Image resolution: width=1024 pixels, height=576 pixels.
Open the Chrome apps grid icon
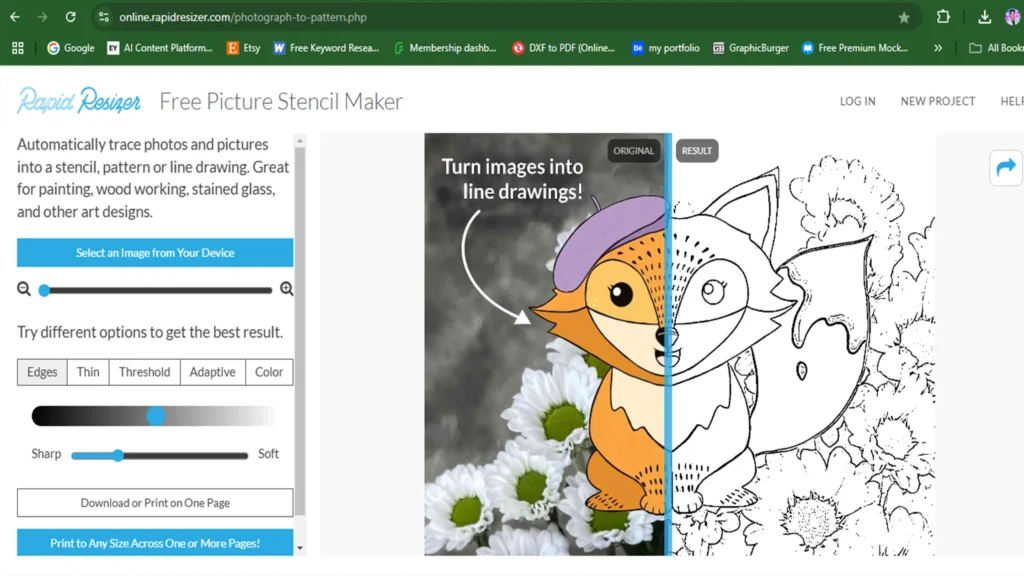[17, 48]
